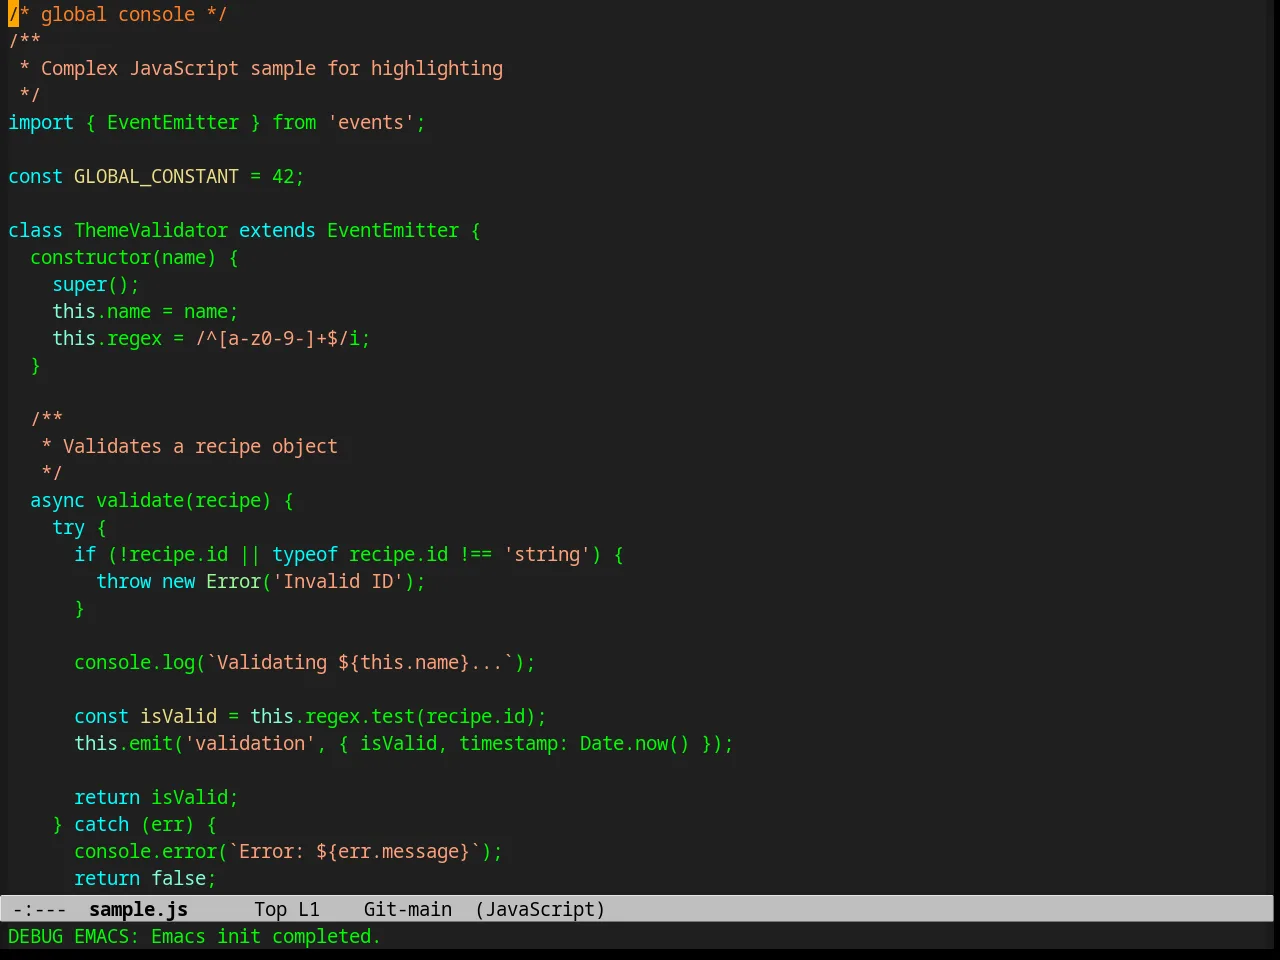
Task: Click the 'from' keyword in import line
Action: pyautogui.click(x=294, y=122)
